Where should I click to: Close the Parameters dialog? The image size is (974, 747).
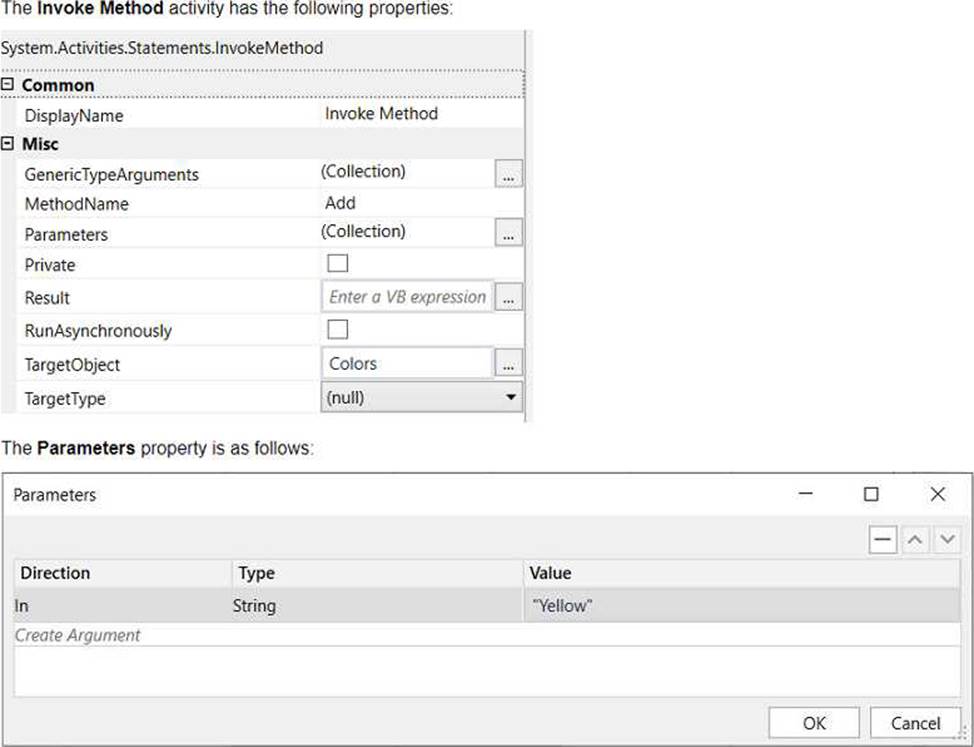point(937,494)
